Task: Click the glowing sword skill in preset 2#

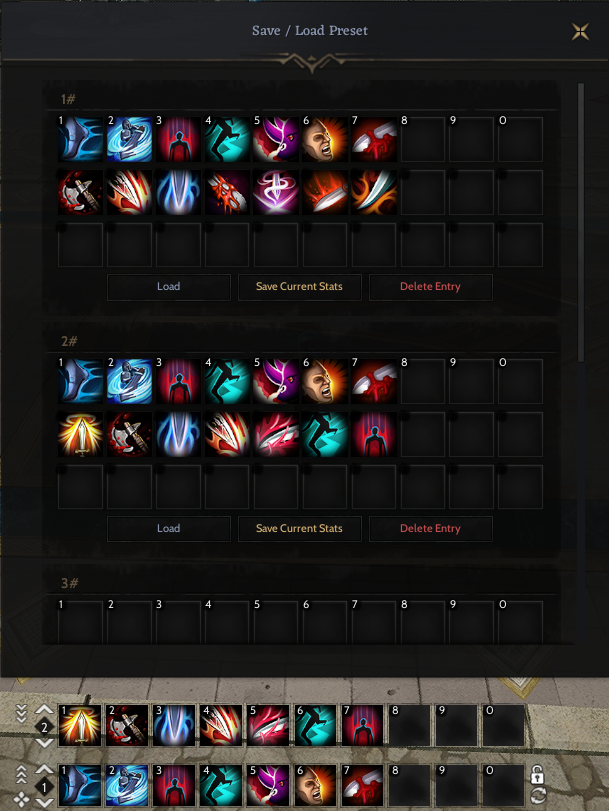Action: 80,434
